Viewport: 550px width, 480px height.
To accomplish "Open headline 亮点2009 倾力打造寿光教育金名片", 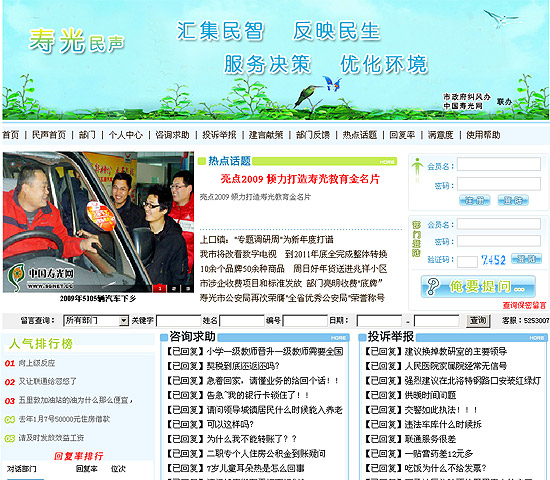I will tap(300, 179).
